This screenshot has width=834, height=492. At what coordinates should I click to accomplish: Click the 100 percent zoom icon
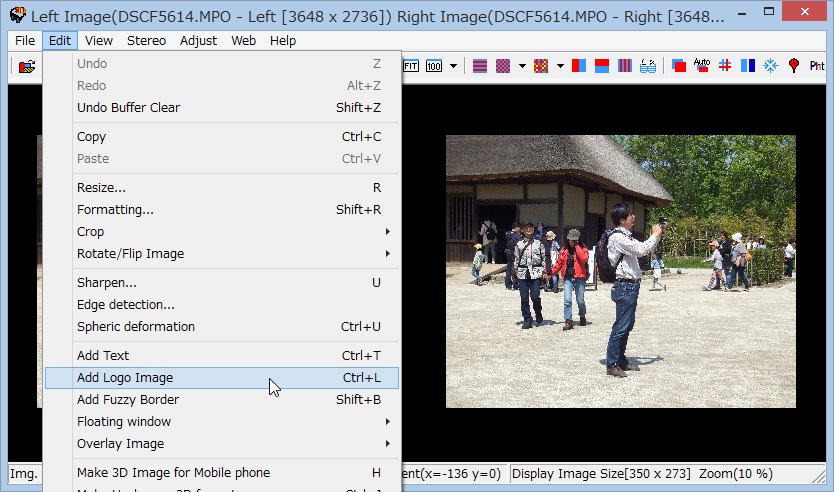tap(434, 66)
